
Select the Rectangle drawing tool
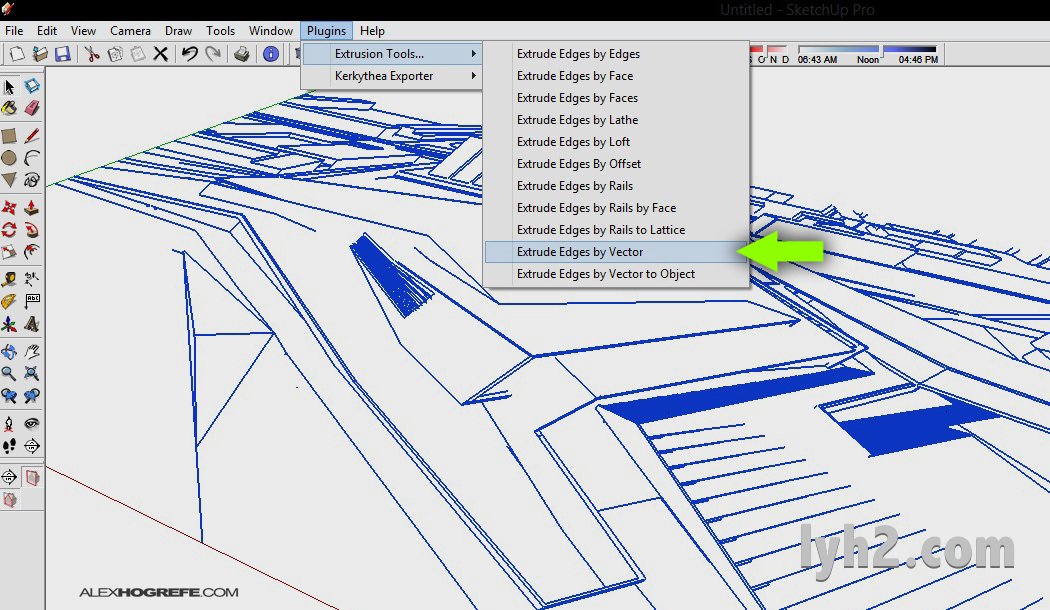point(9,136)
